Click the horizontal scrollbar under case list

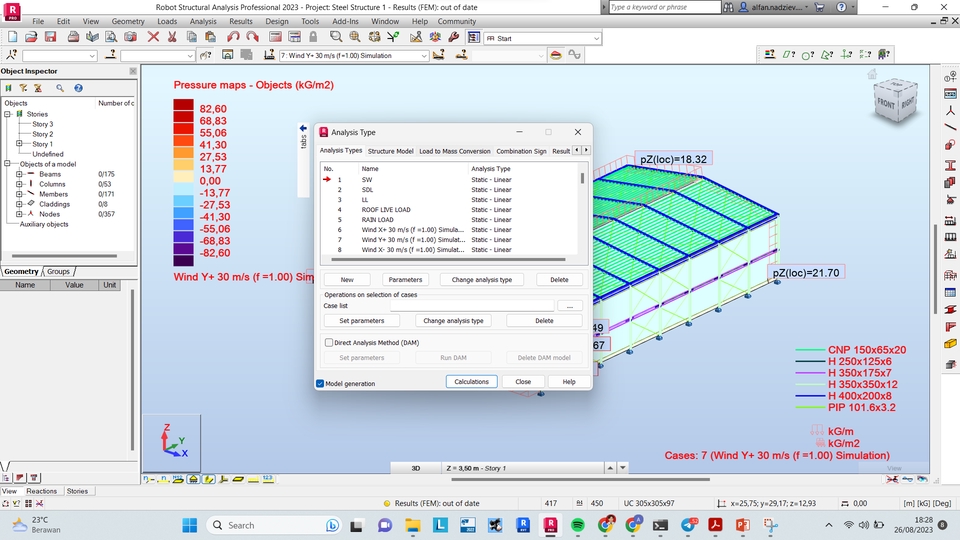[449, 259]
